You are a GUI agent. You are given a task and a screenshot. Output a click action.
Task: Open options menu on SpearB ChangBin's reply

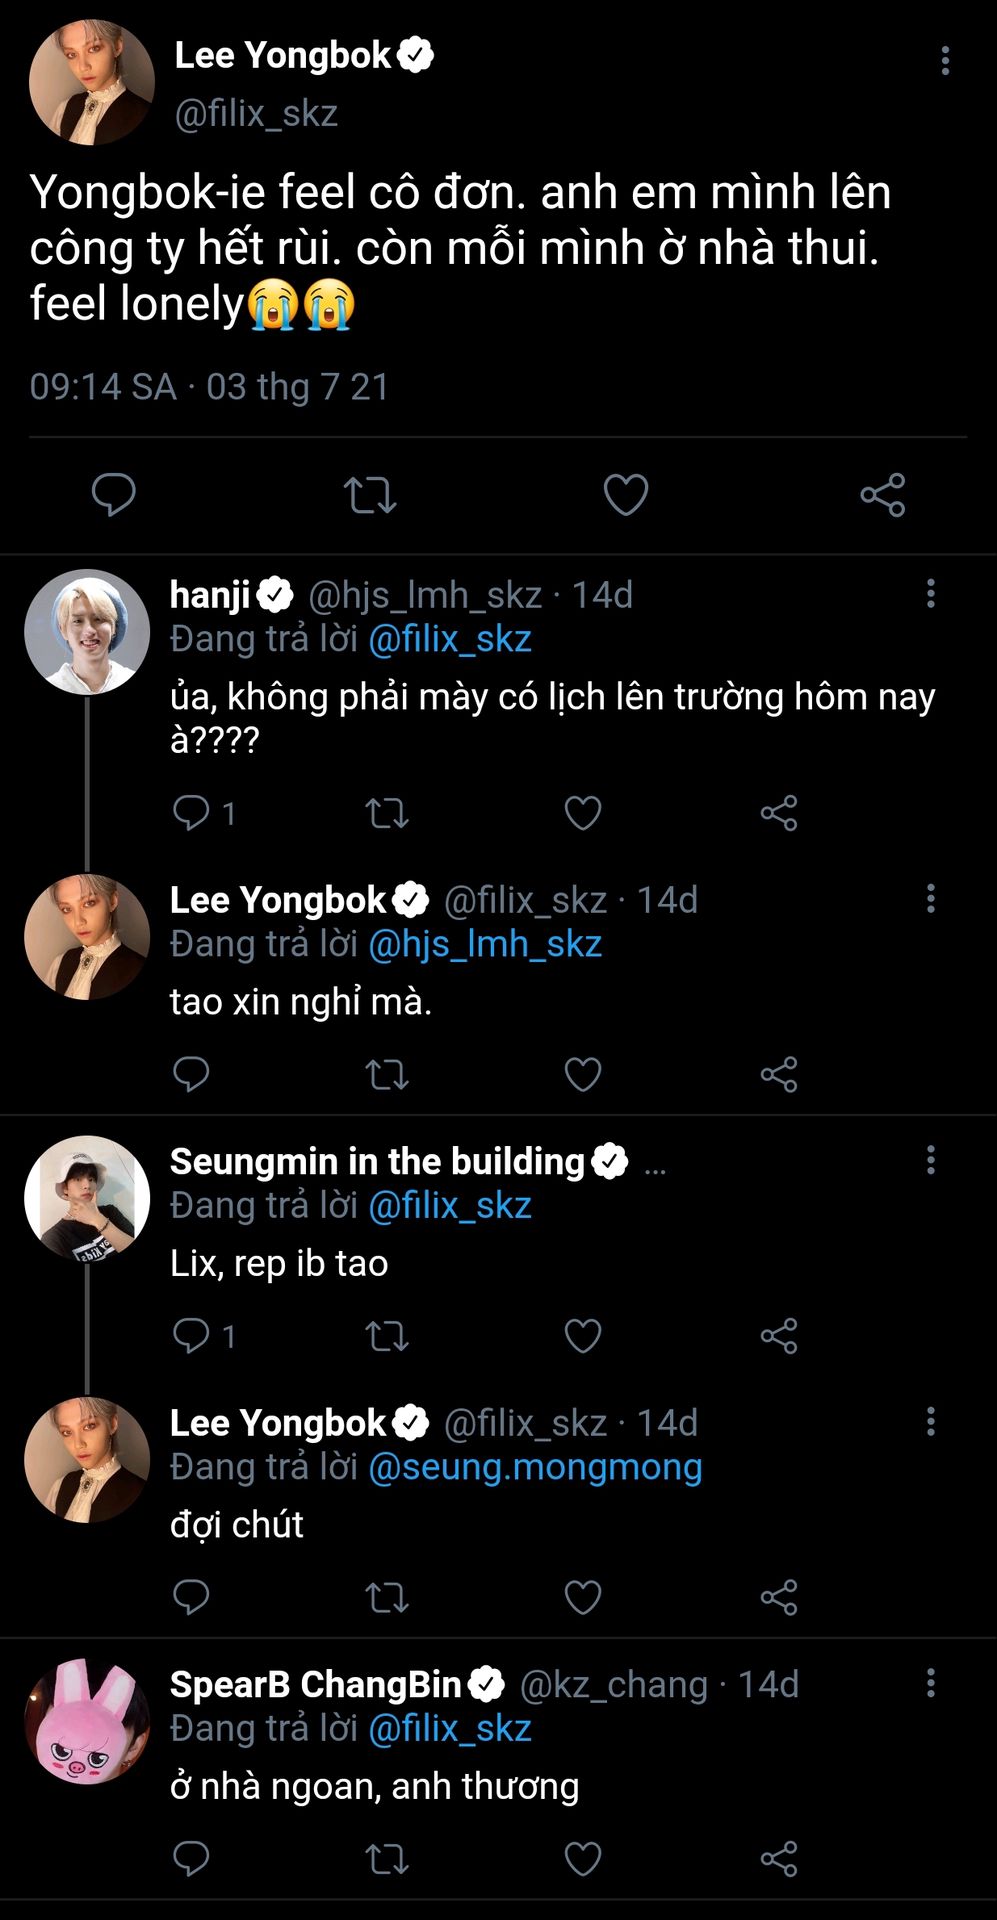931,1683
